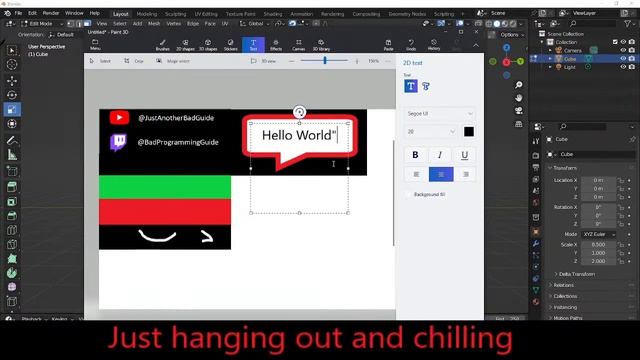Select Blender's Move tool
This screenshot has height=360, width=640.
pyautogui.click(x=12, y=80)
